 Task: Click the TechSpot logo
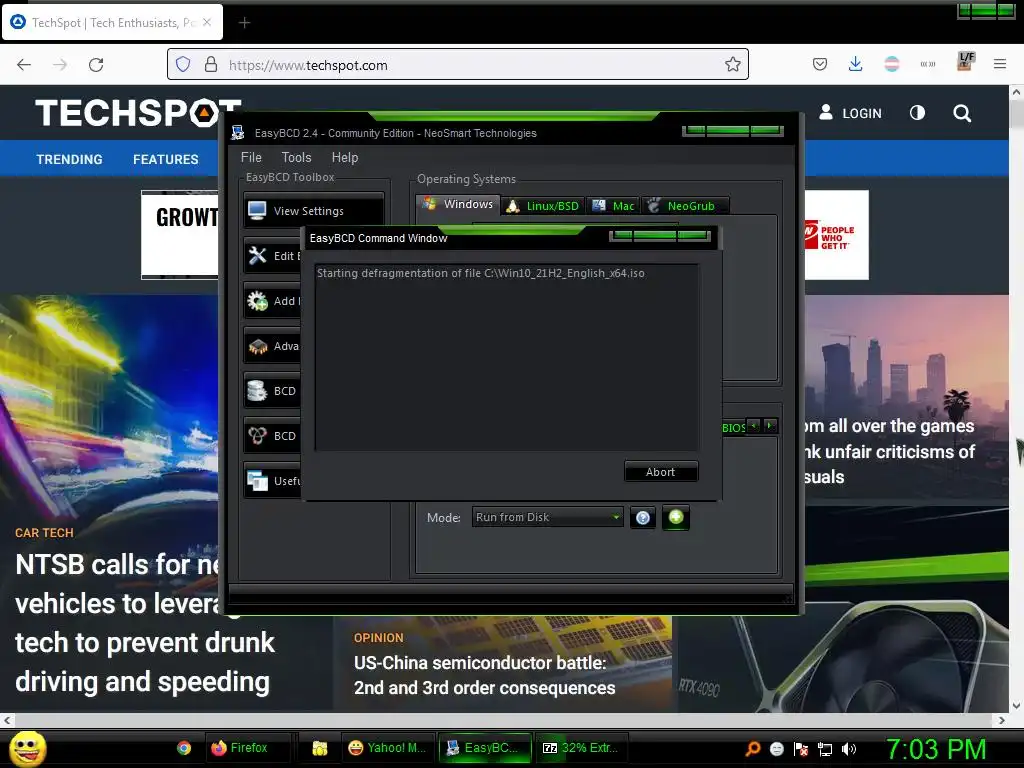click(138, 112)
